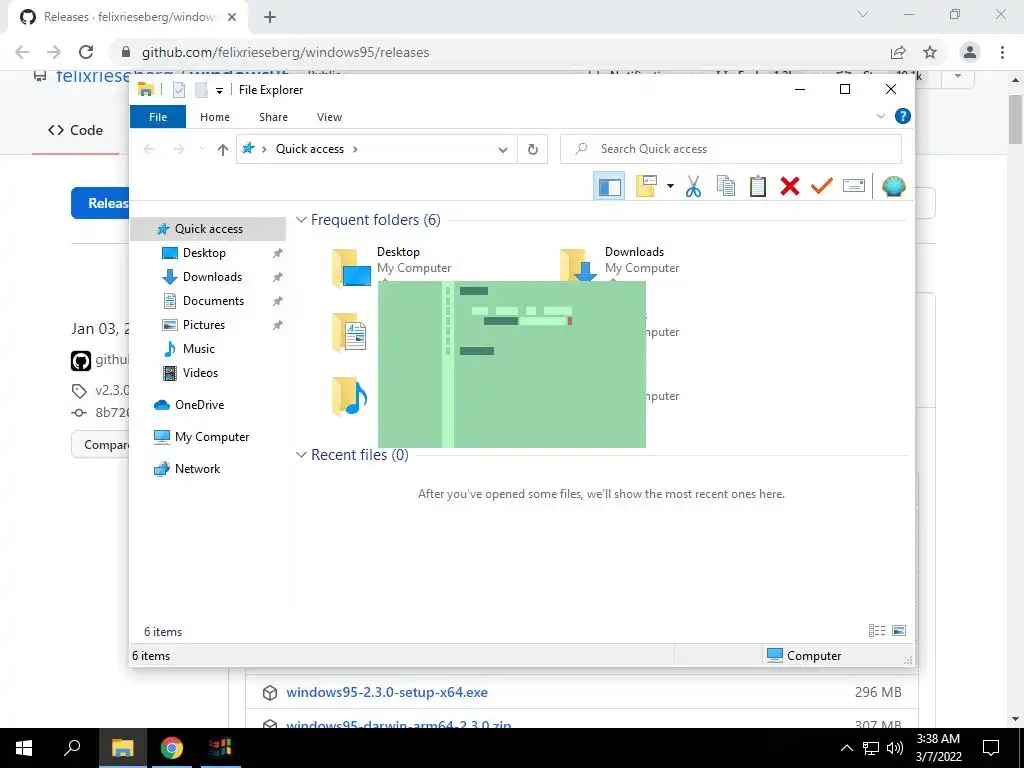
Task: Bookmark this page with star icon
Action: tap(930, 52)
